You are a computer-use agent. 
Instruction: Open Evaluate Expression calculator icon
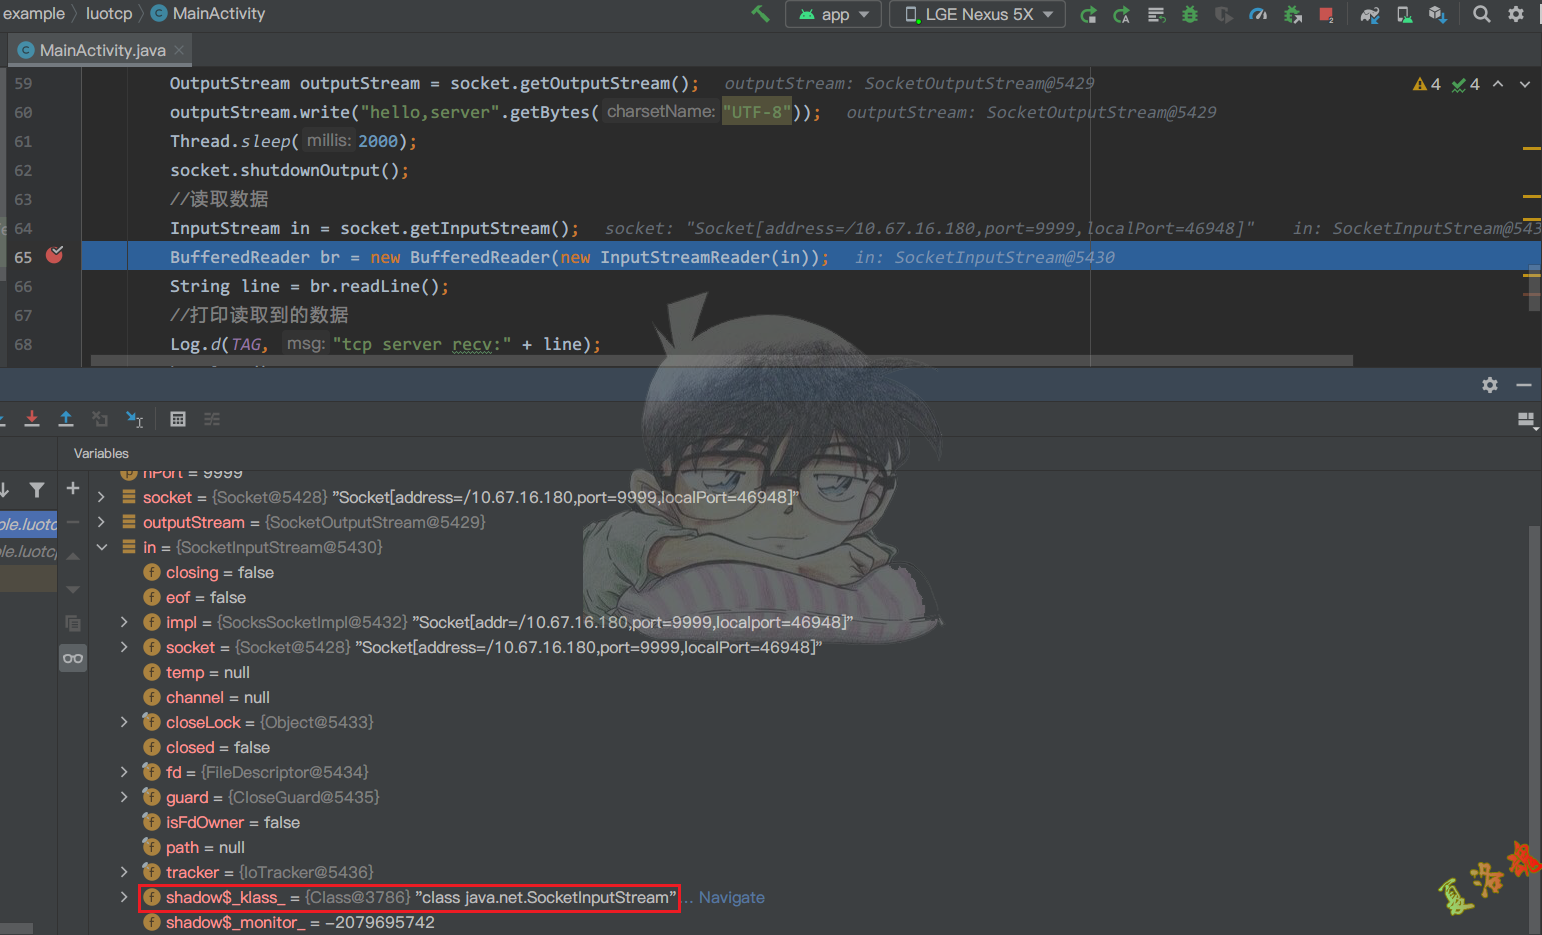coord(178,418)
